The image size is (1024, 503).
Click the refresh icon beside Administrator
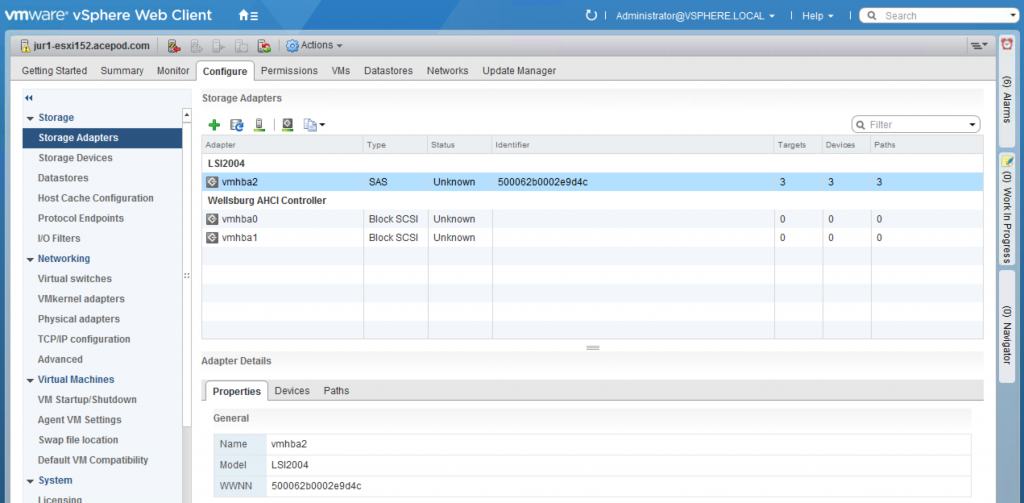click(x=591, y=15)
